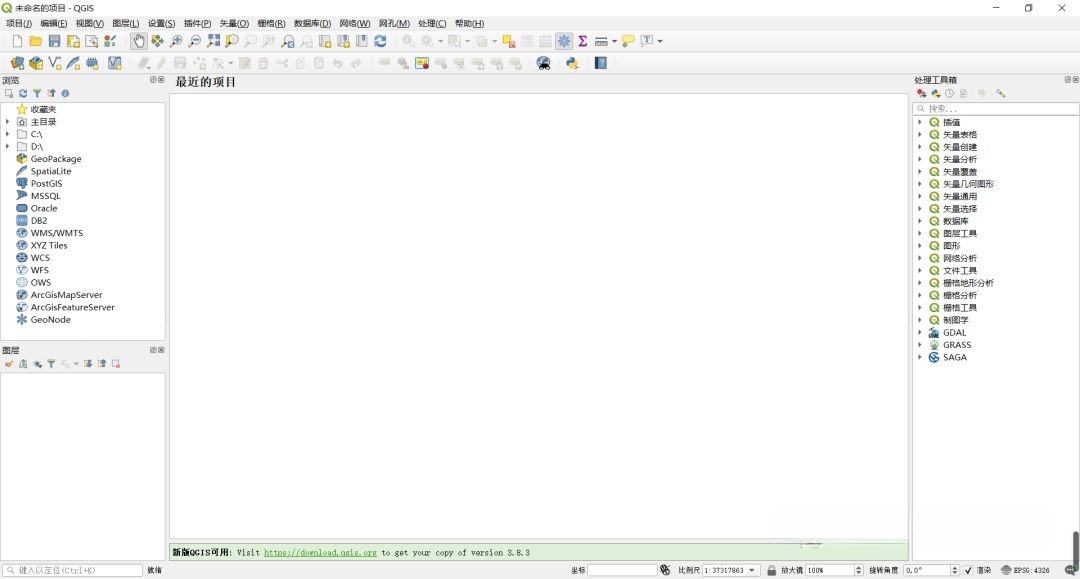1080x579 pixels.
Task: Open the 图层(L) menu
Action: [125, 23]
